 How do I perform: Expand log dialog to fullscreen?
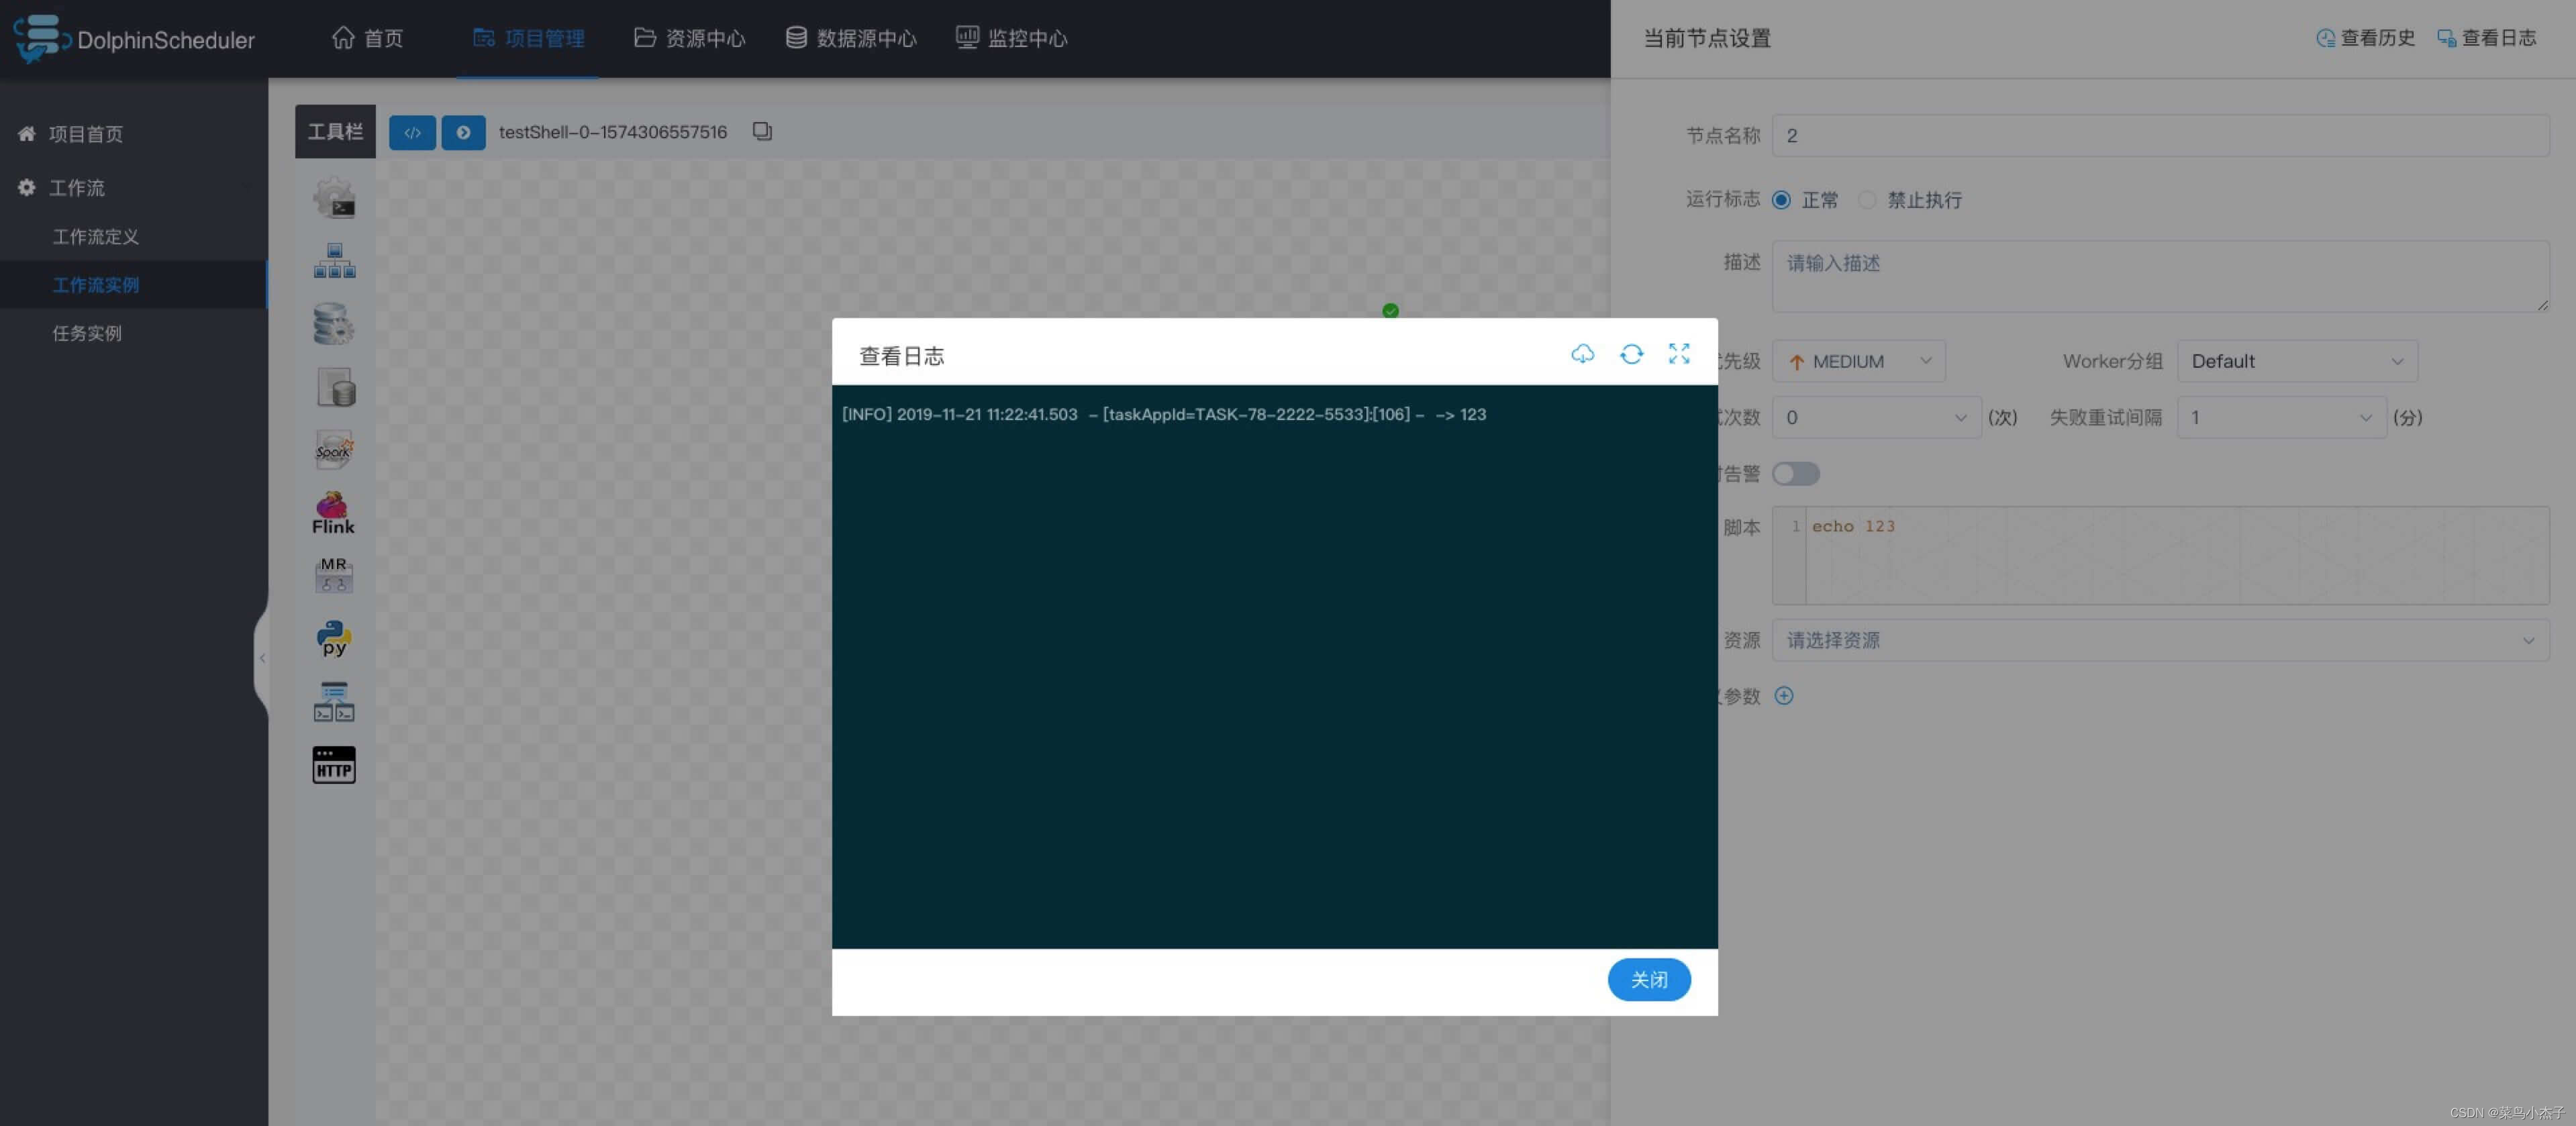1679,354
